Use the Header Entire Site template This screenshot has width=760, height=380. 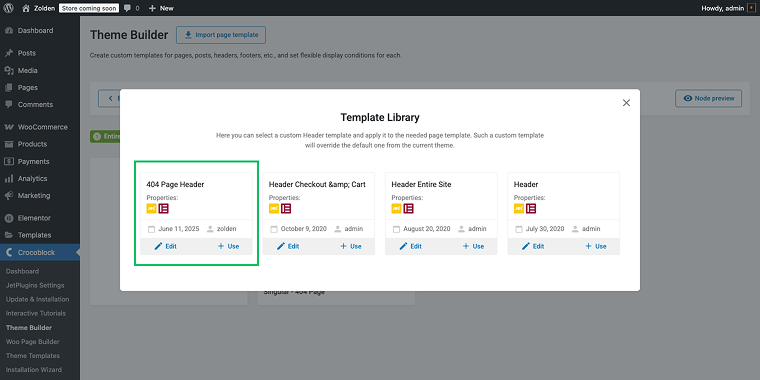(473, 246)
